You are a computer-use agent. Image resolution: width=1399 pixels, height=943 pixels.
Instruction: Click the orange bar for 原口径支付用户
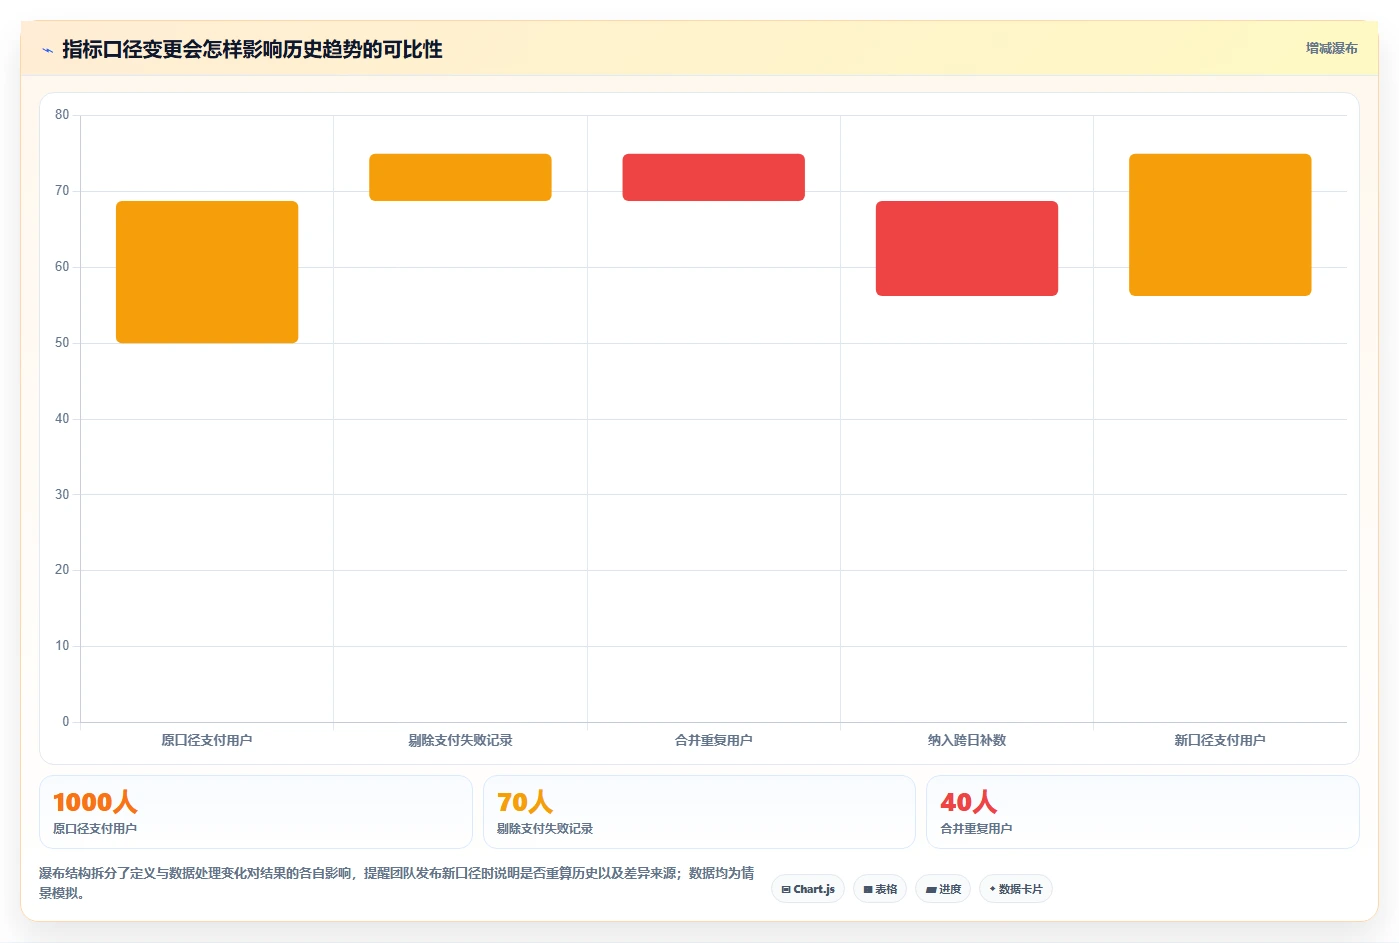[207, 272]
